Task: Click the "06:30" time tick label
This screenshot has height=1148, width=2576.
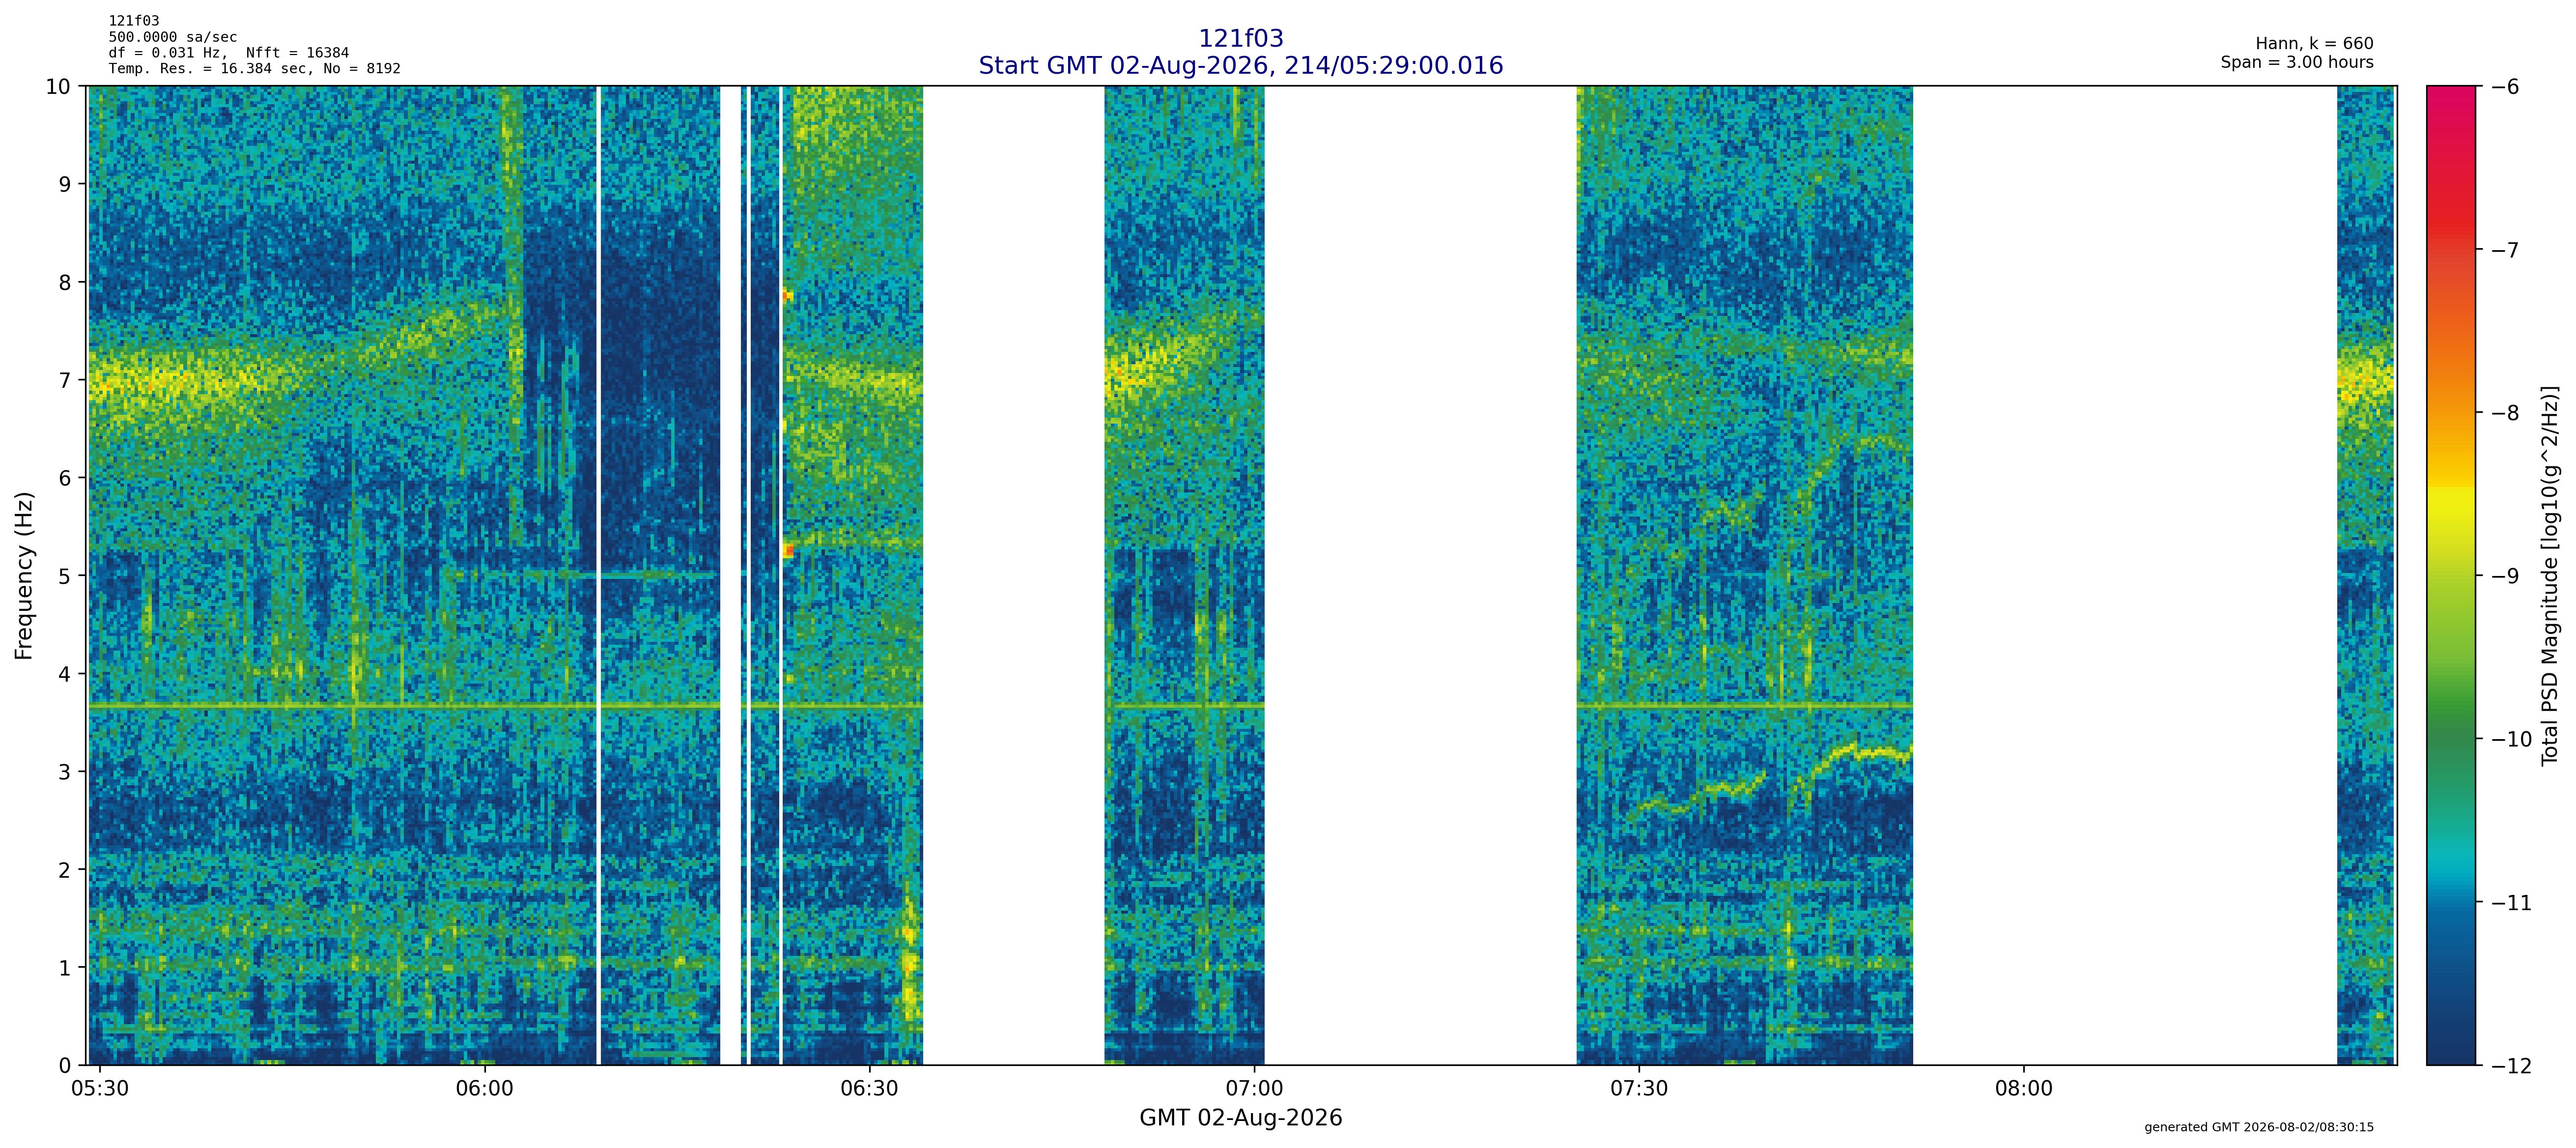Action: coord(869,1089)
